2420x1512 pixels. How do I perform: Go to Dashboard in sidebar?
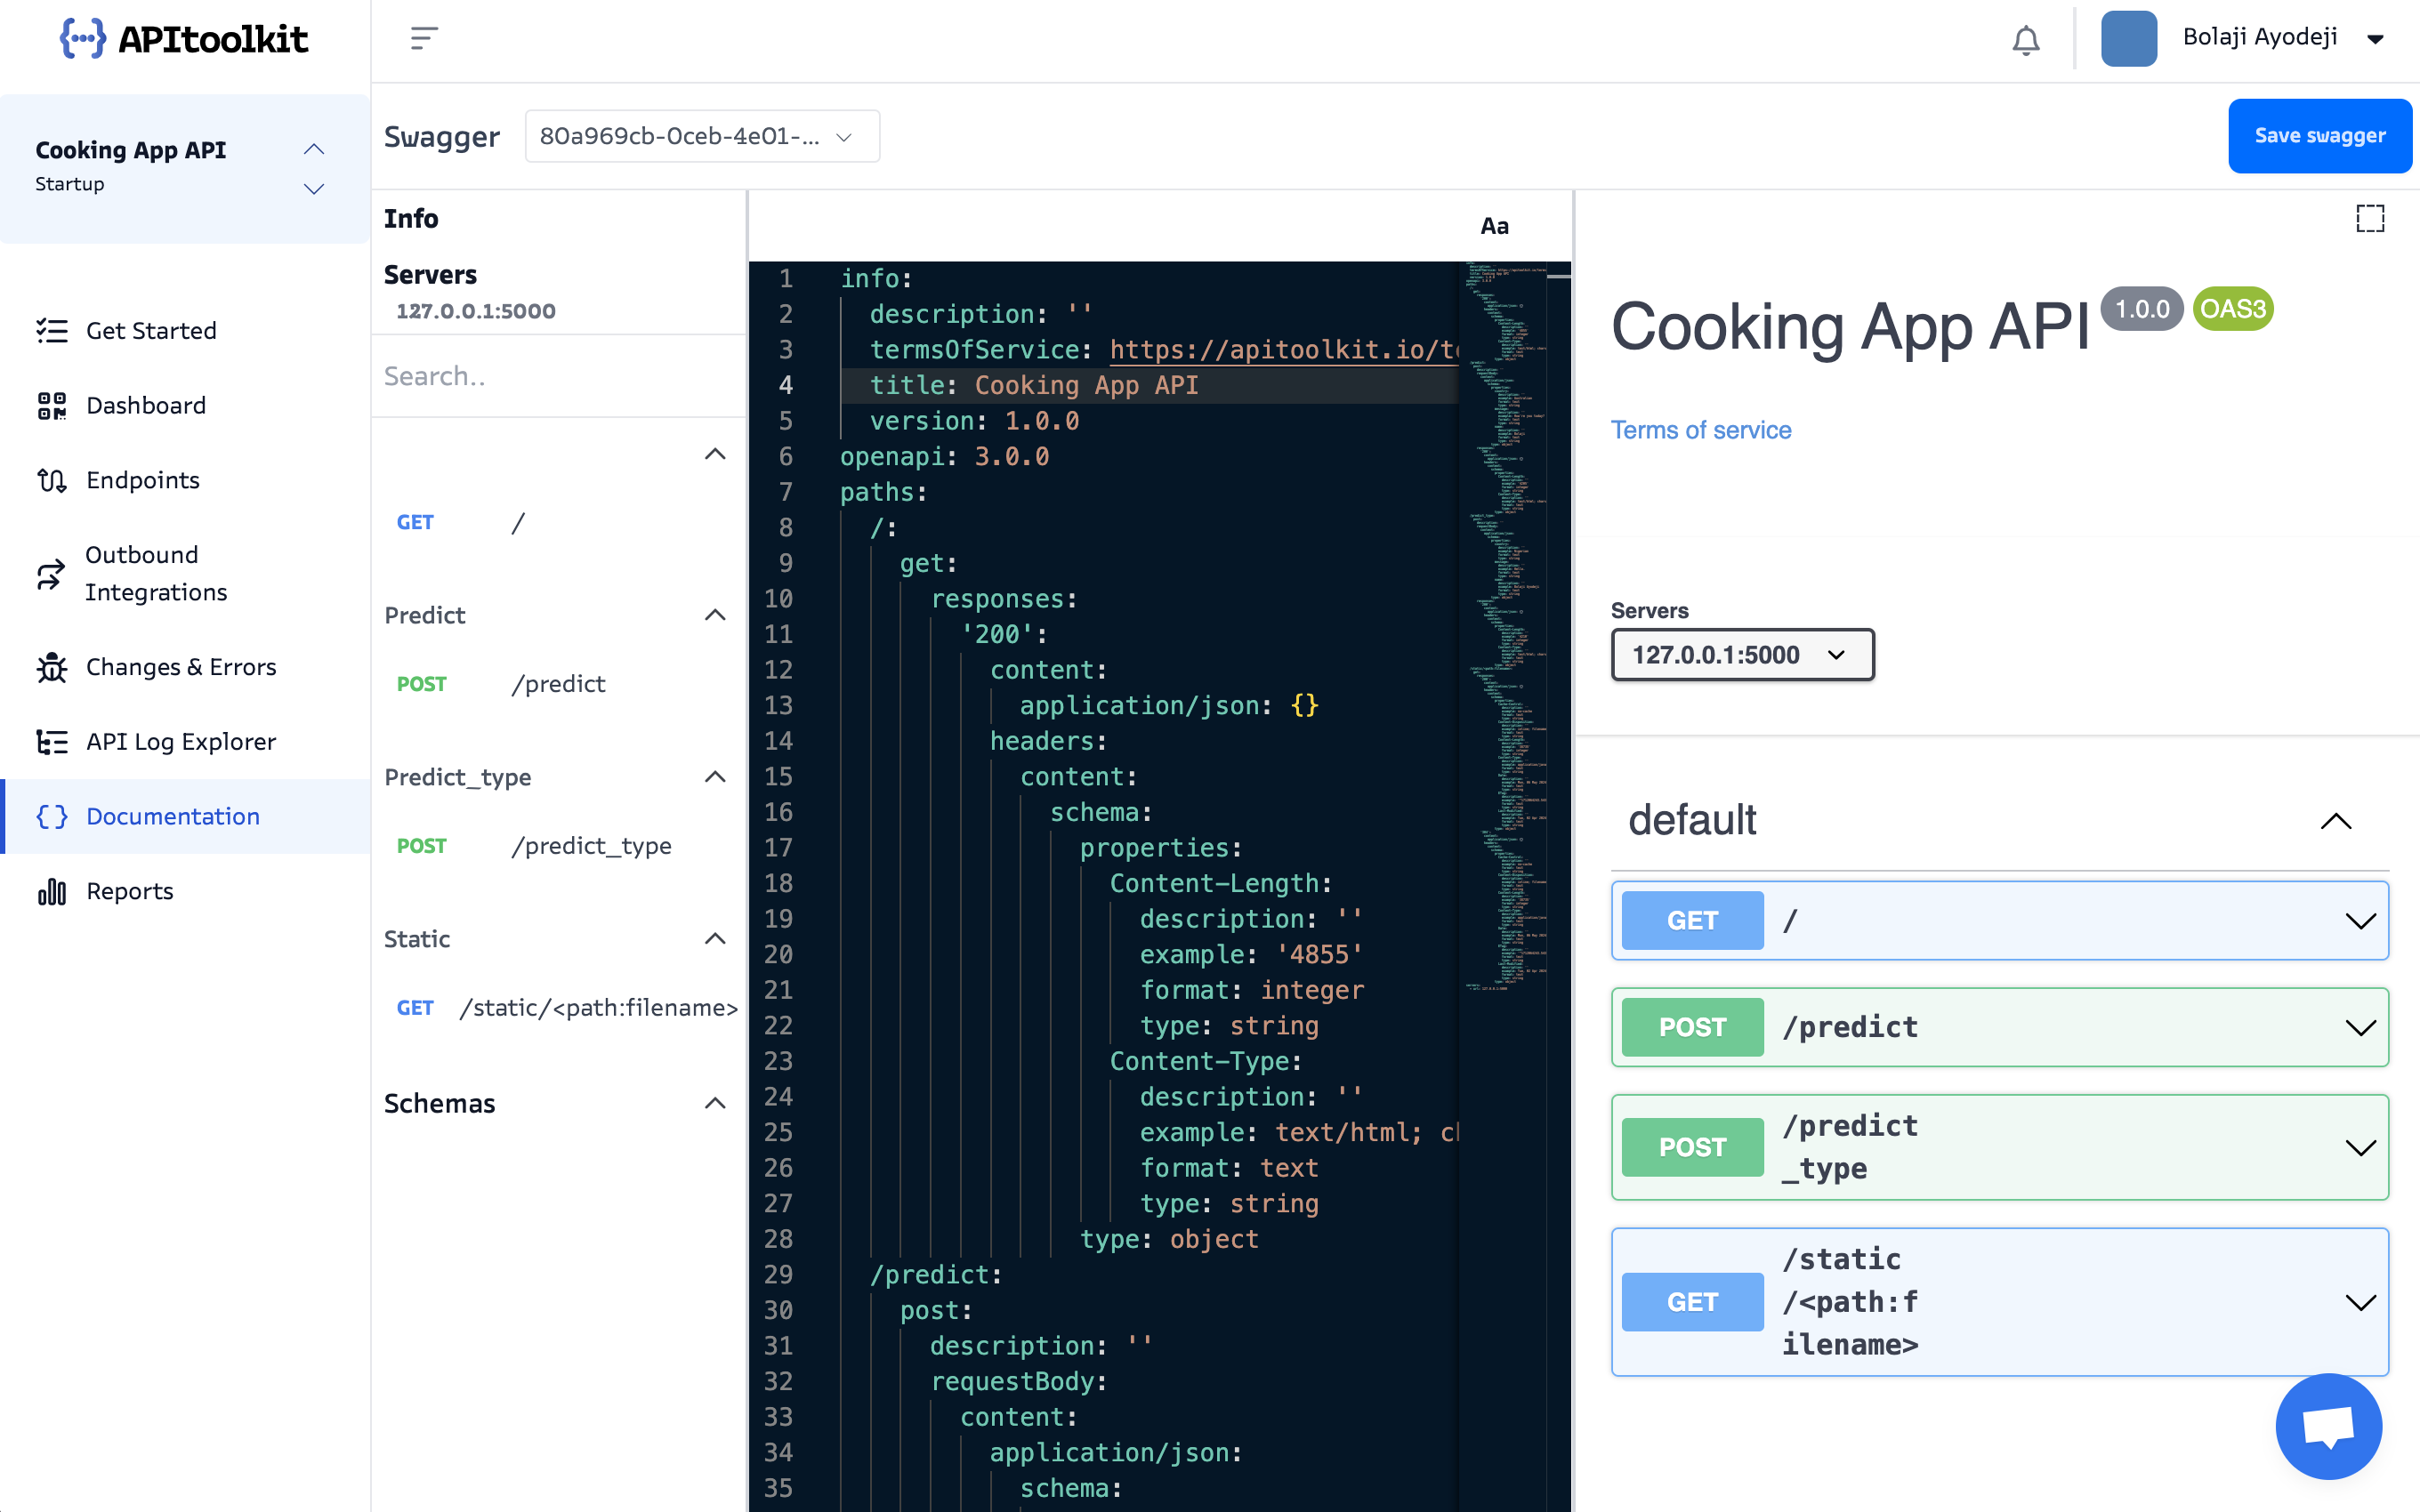coord(146,405)
